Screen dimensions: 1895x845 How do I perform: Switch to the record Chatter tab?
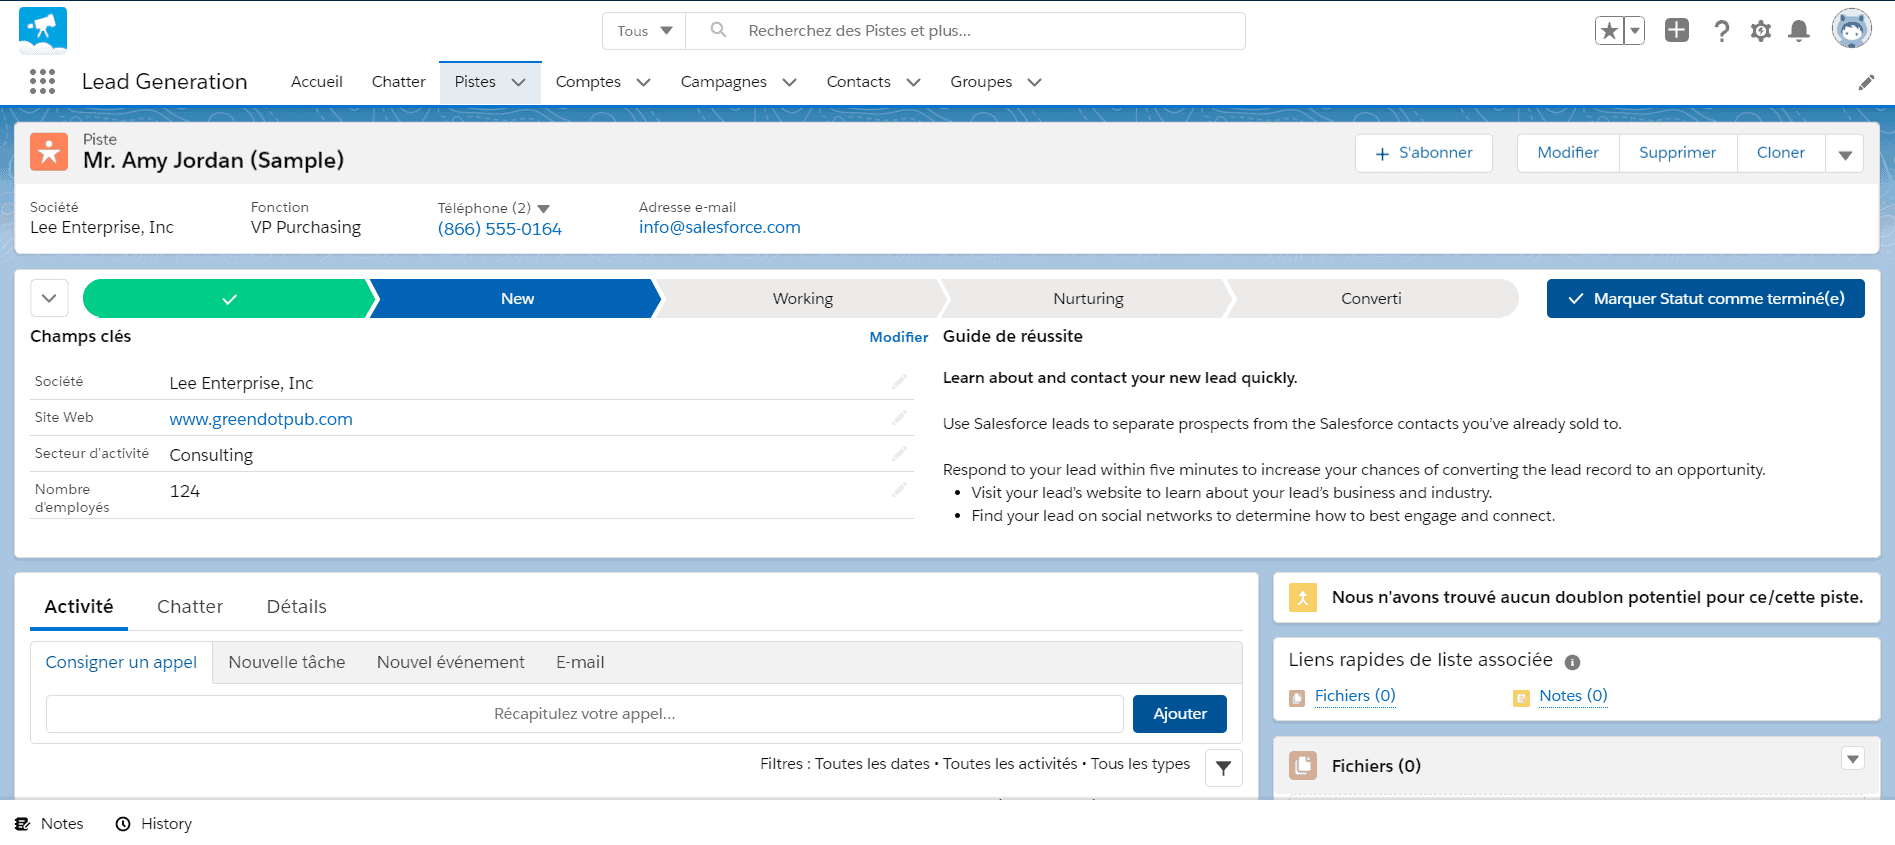(190, 607)
